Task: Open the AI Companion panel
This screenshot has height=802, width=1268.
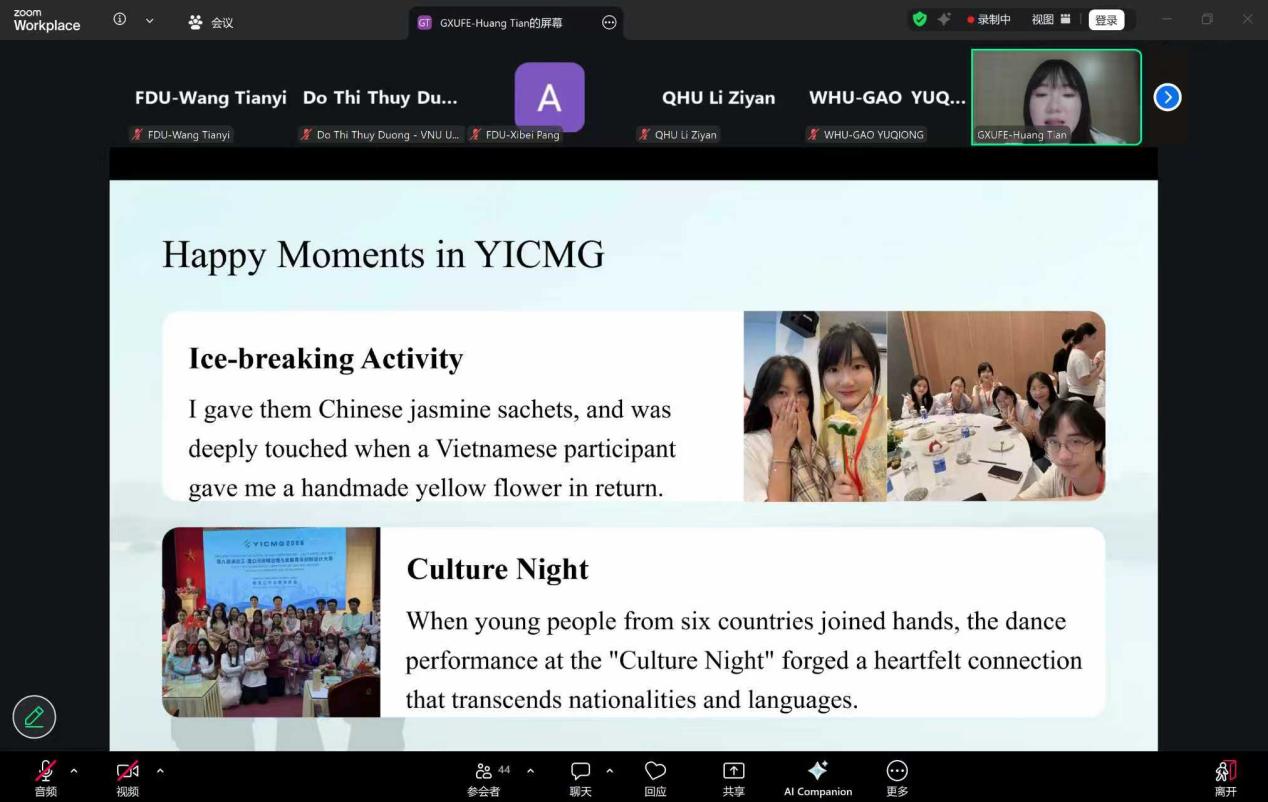Action: coord(817,778)
